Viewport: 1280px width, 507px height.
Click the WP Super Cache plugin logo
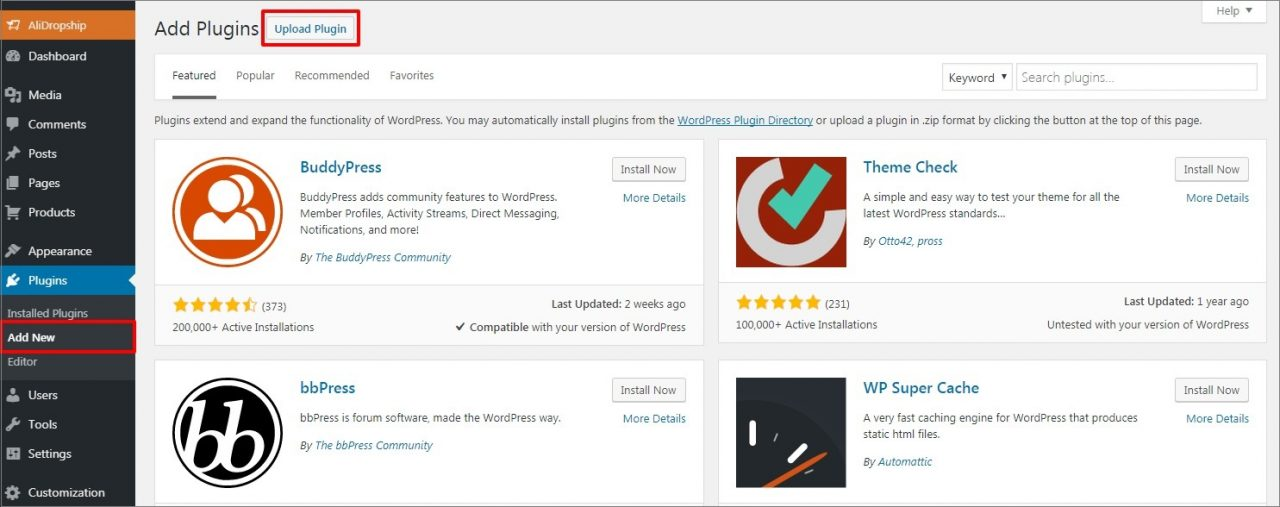coord(790,432)
